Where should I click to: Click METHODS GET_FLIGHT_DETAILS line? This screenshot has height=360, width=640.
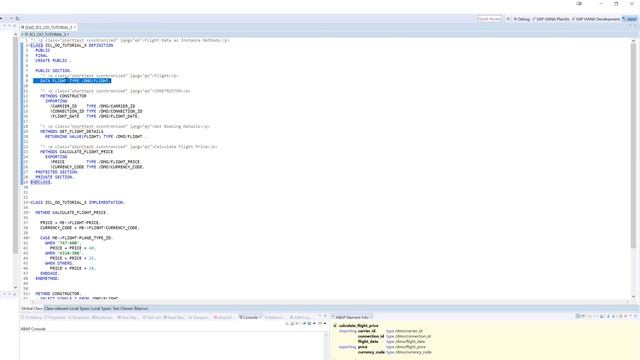click(71, 131)
